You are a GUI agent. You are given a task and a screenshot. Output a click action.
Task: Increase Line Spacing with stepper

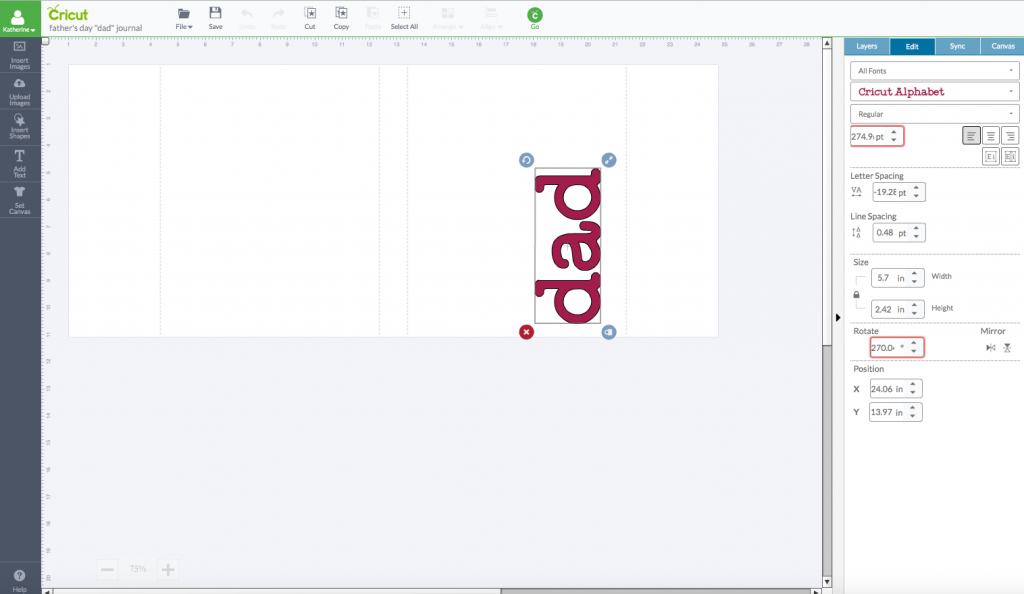click(916, 228)
